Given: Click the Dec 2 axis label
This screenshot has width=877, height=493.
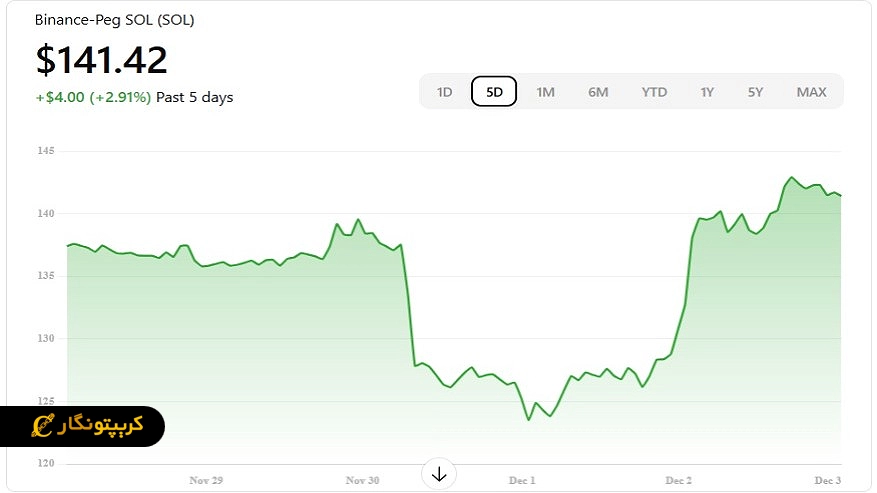Looking at the screenshot, I should 679,481.
